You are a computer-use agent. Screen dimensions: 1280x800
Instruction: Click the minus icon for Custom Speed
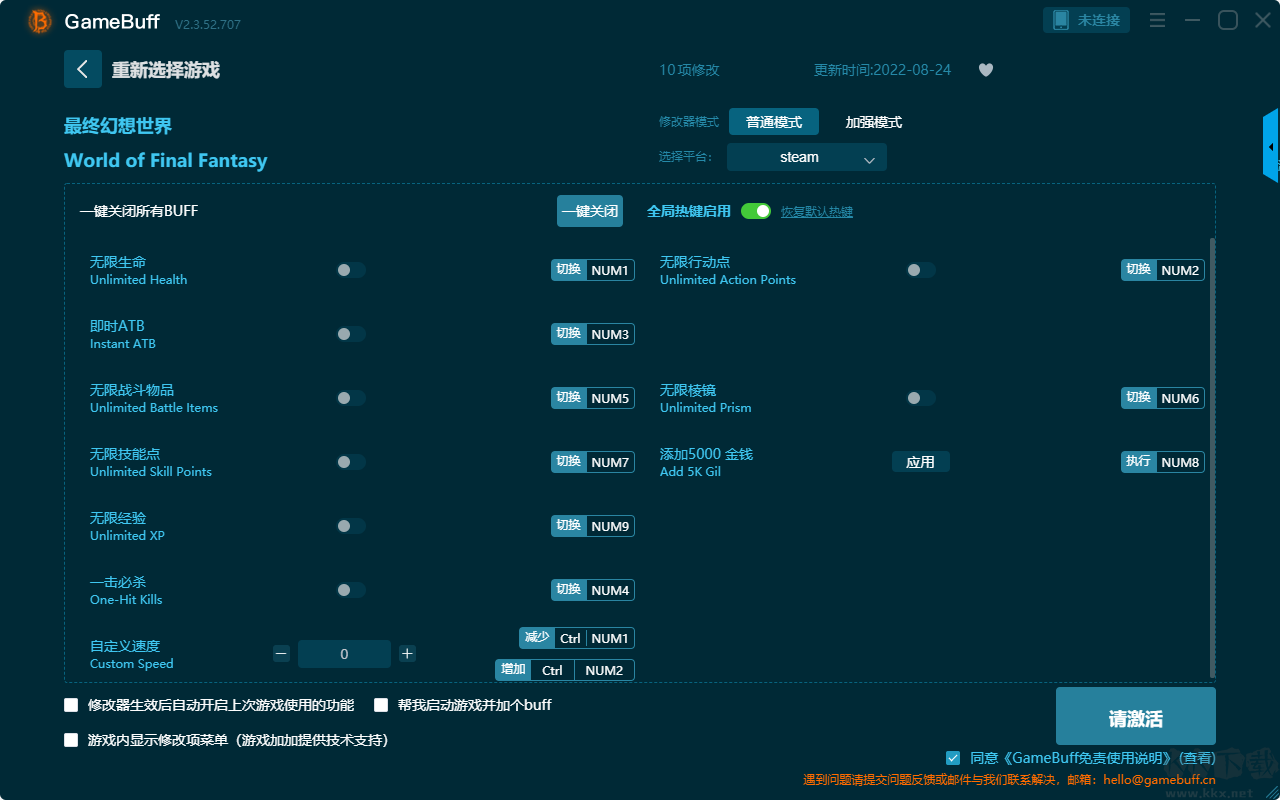click(281, 654)
